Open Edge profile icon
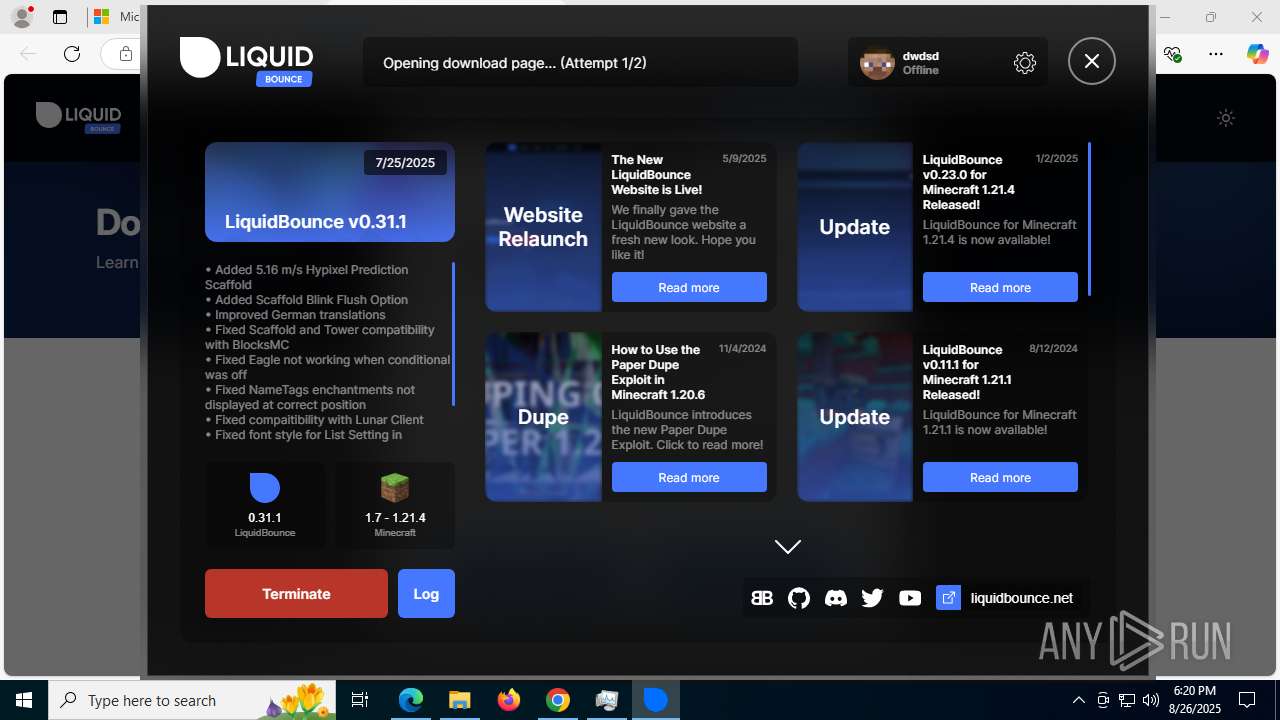The image size is (1280, 720). coord(22,17)
